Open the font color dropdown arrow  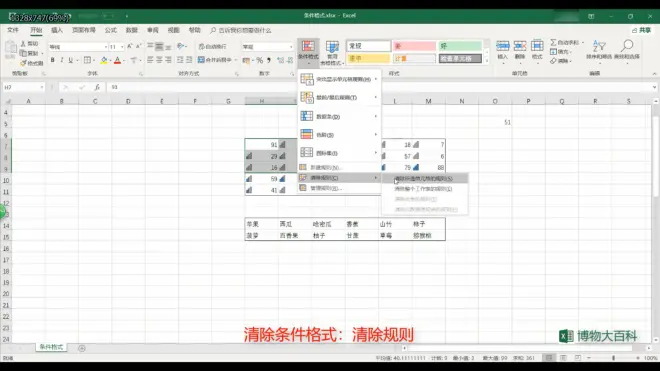coord(124,61)
